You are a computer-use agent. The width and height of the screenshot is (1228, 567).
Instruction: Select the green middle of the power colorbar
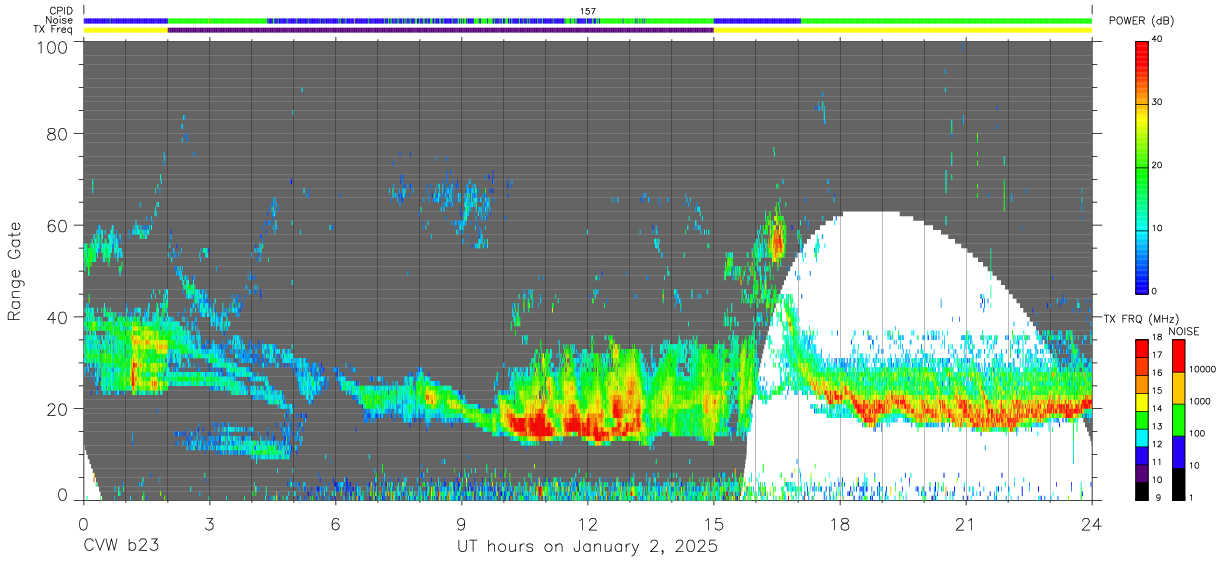[x=1142, y=165]
